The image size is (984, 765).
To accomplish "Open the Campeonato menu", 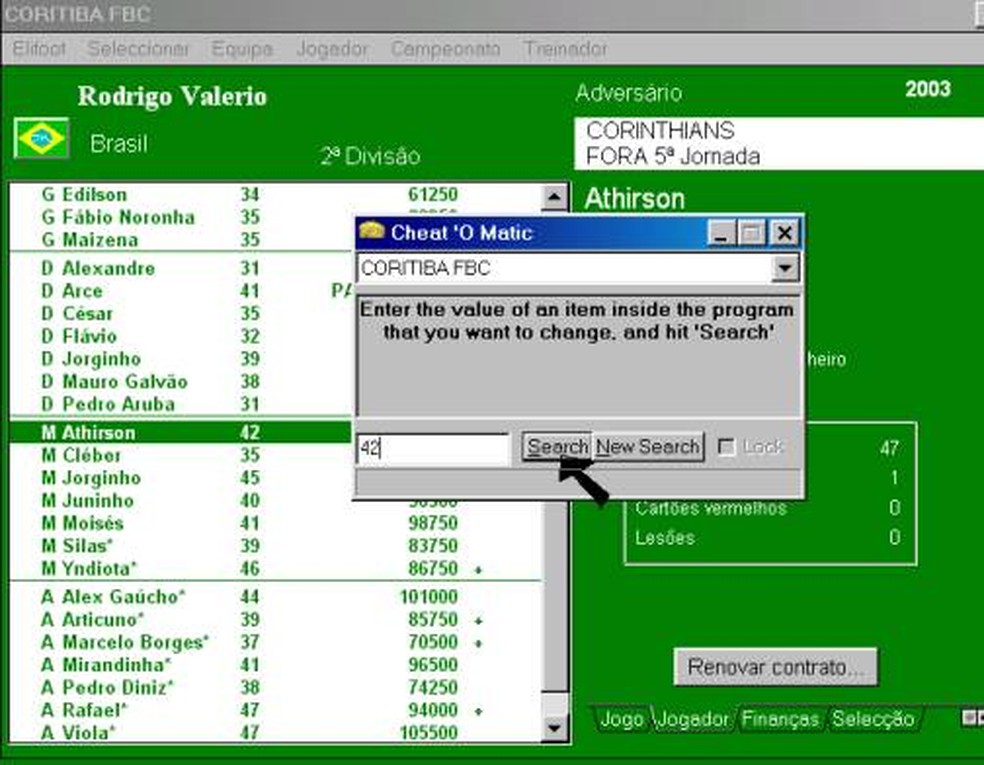I will click(446, 48).
